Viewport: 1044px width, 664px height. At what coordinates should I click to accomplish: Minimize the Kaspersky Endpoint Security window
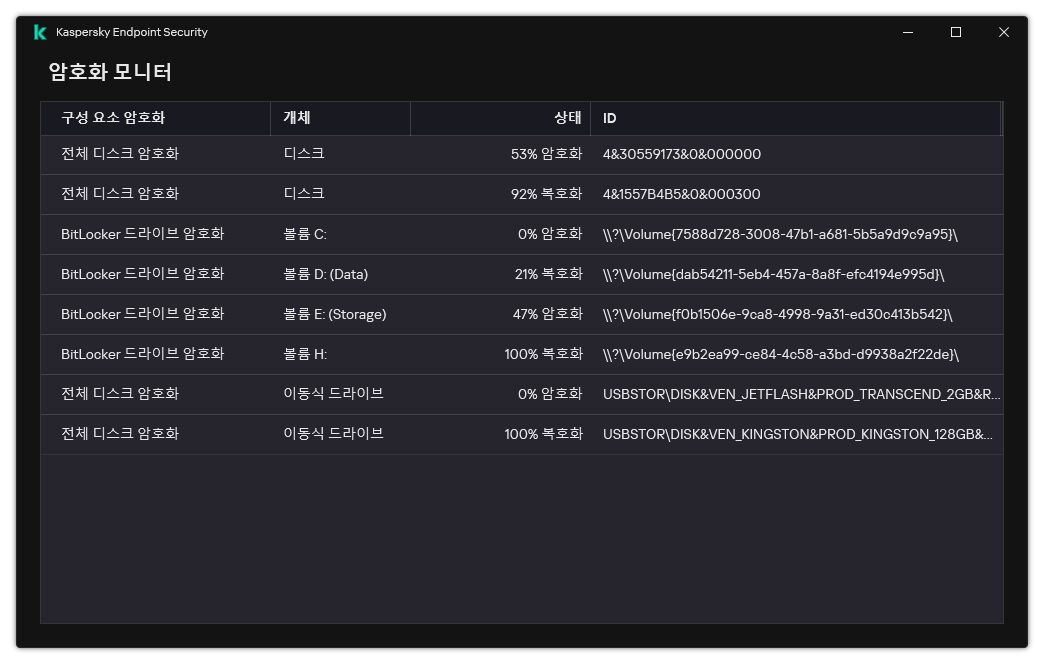[x=906, y=31]
